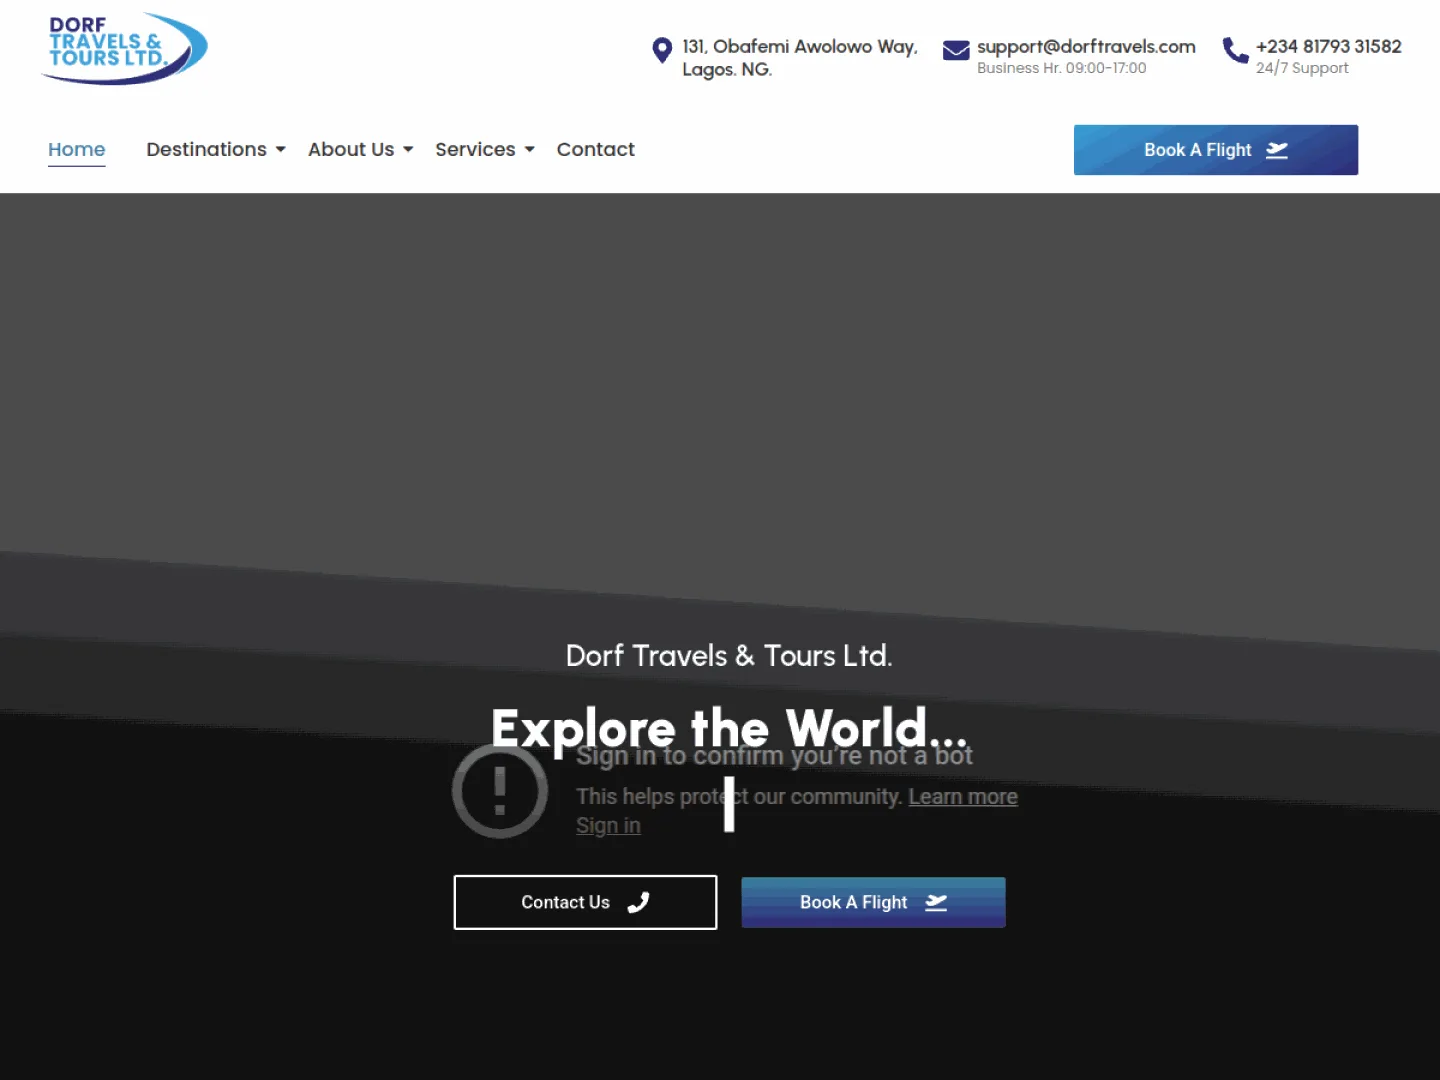Click the plane icon in hero Book A Flight

point(936,902)
